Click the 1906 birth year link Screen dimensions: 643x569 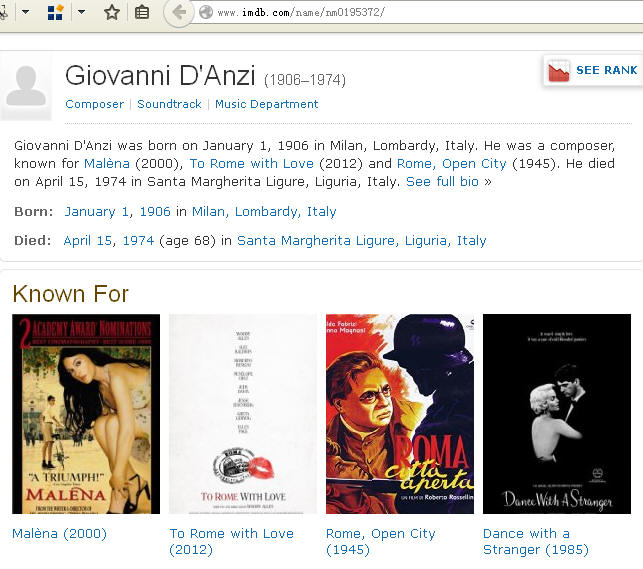155,212
